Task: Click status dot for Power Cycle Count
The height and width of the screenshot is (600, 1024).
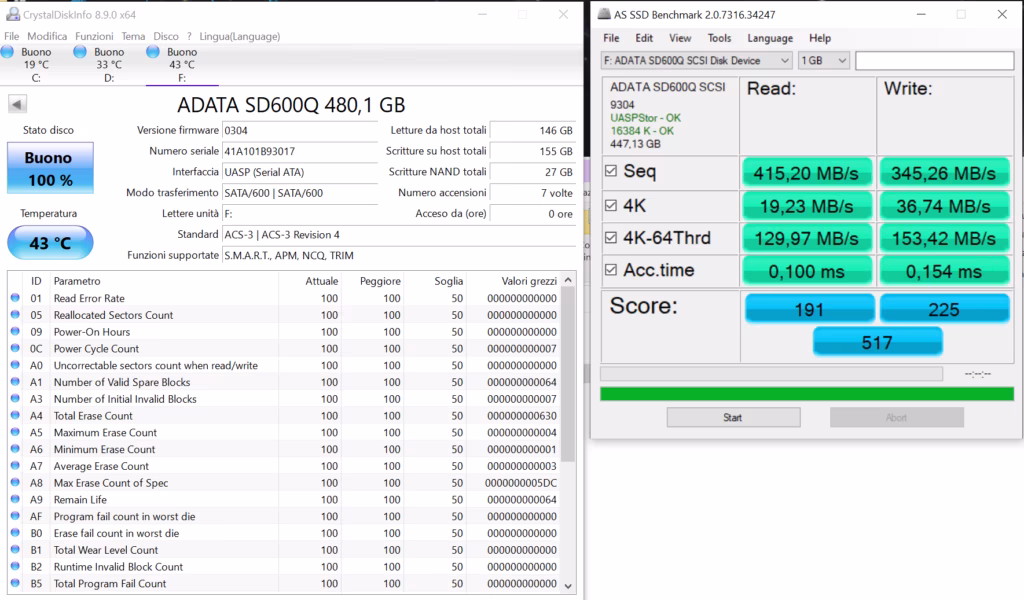Action: 15,348
